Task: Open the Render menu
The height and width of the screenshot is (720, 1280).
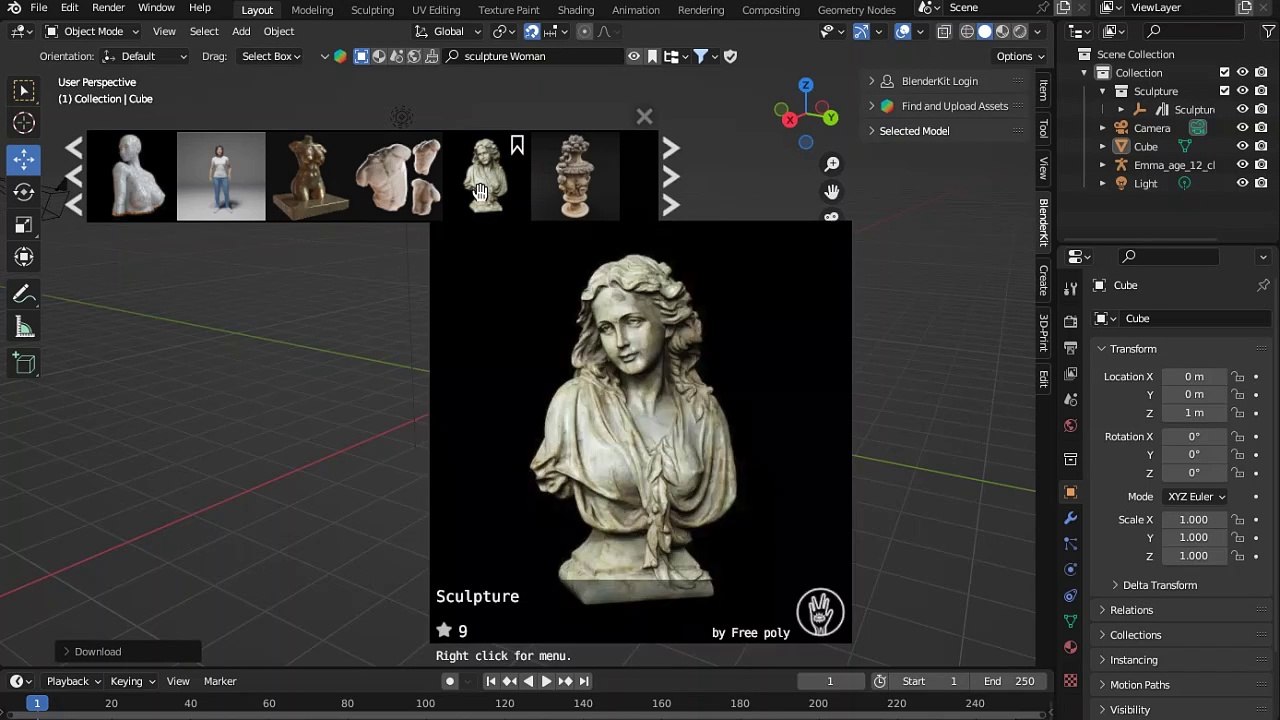Action: pyautogui.click(x=108, y=8)
